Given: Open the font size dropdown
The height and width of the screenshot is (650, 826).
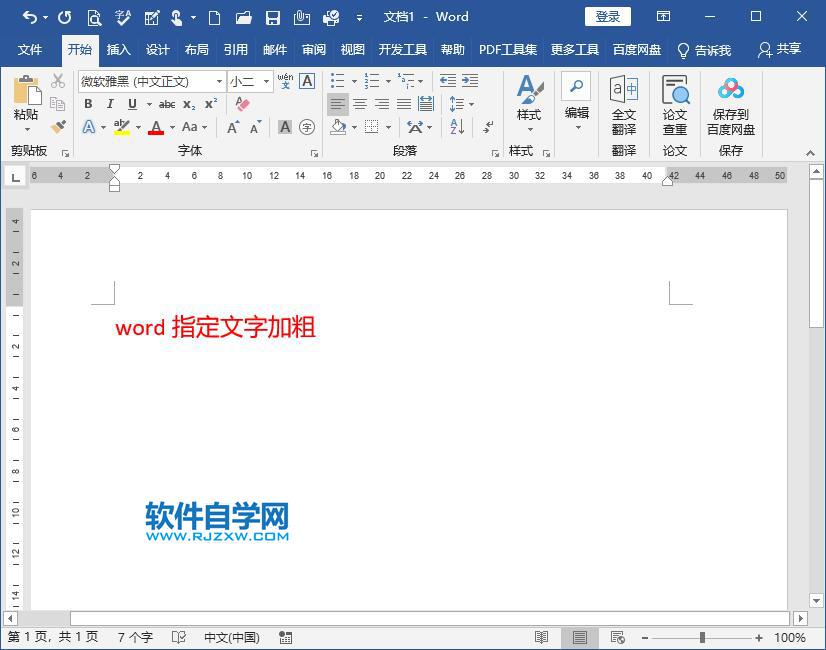Looking at the screenshot, I should (265, 82).
